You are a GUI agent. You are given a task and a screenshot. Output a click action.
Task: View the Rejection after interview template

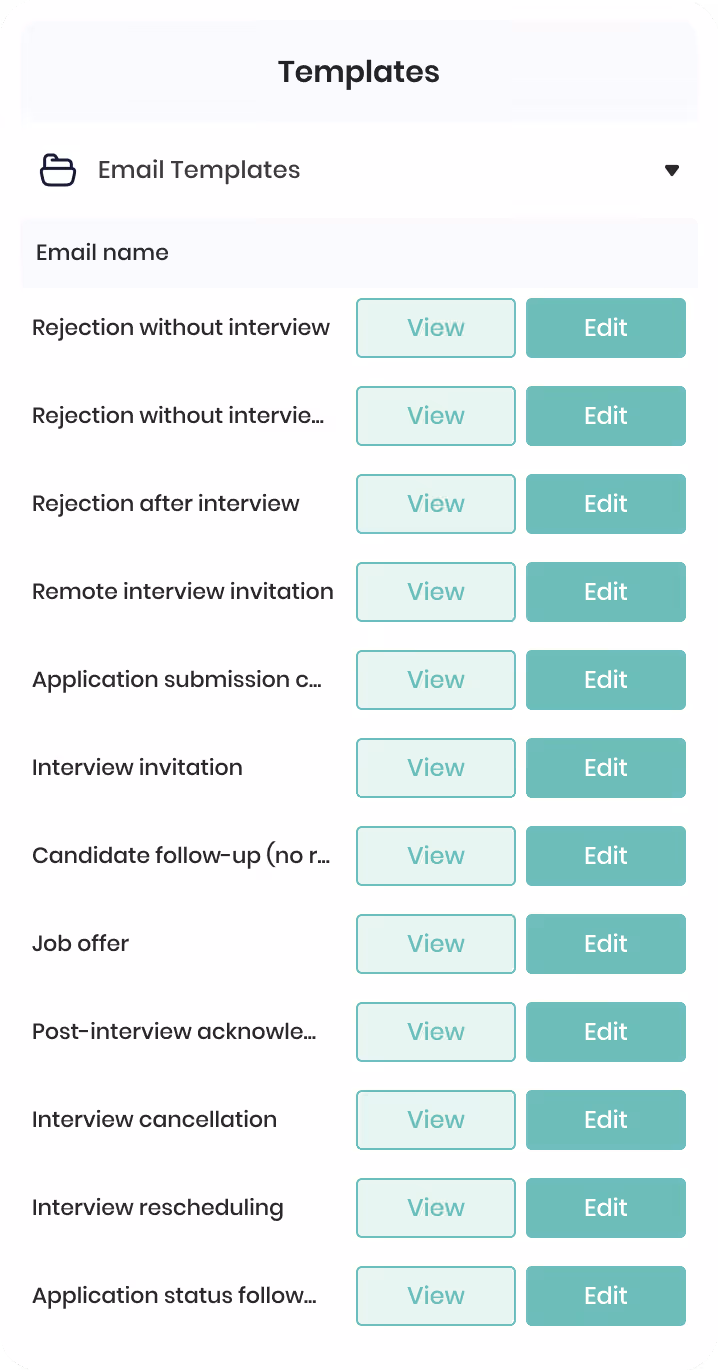[436, 504]
